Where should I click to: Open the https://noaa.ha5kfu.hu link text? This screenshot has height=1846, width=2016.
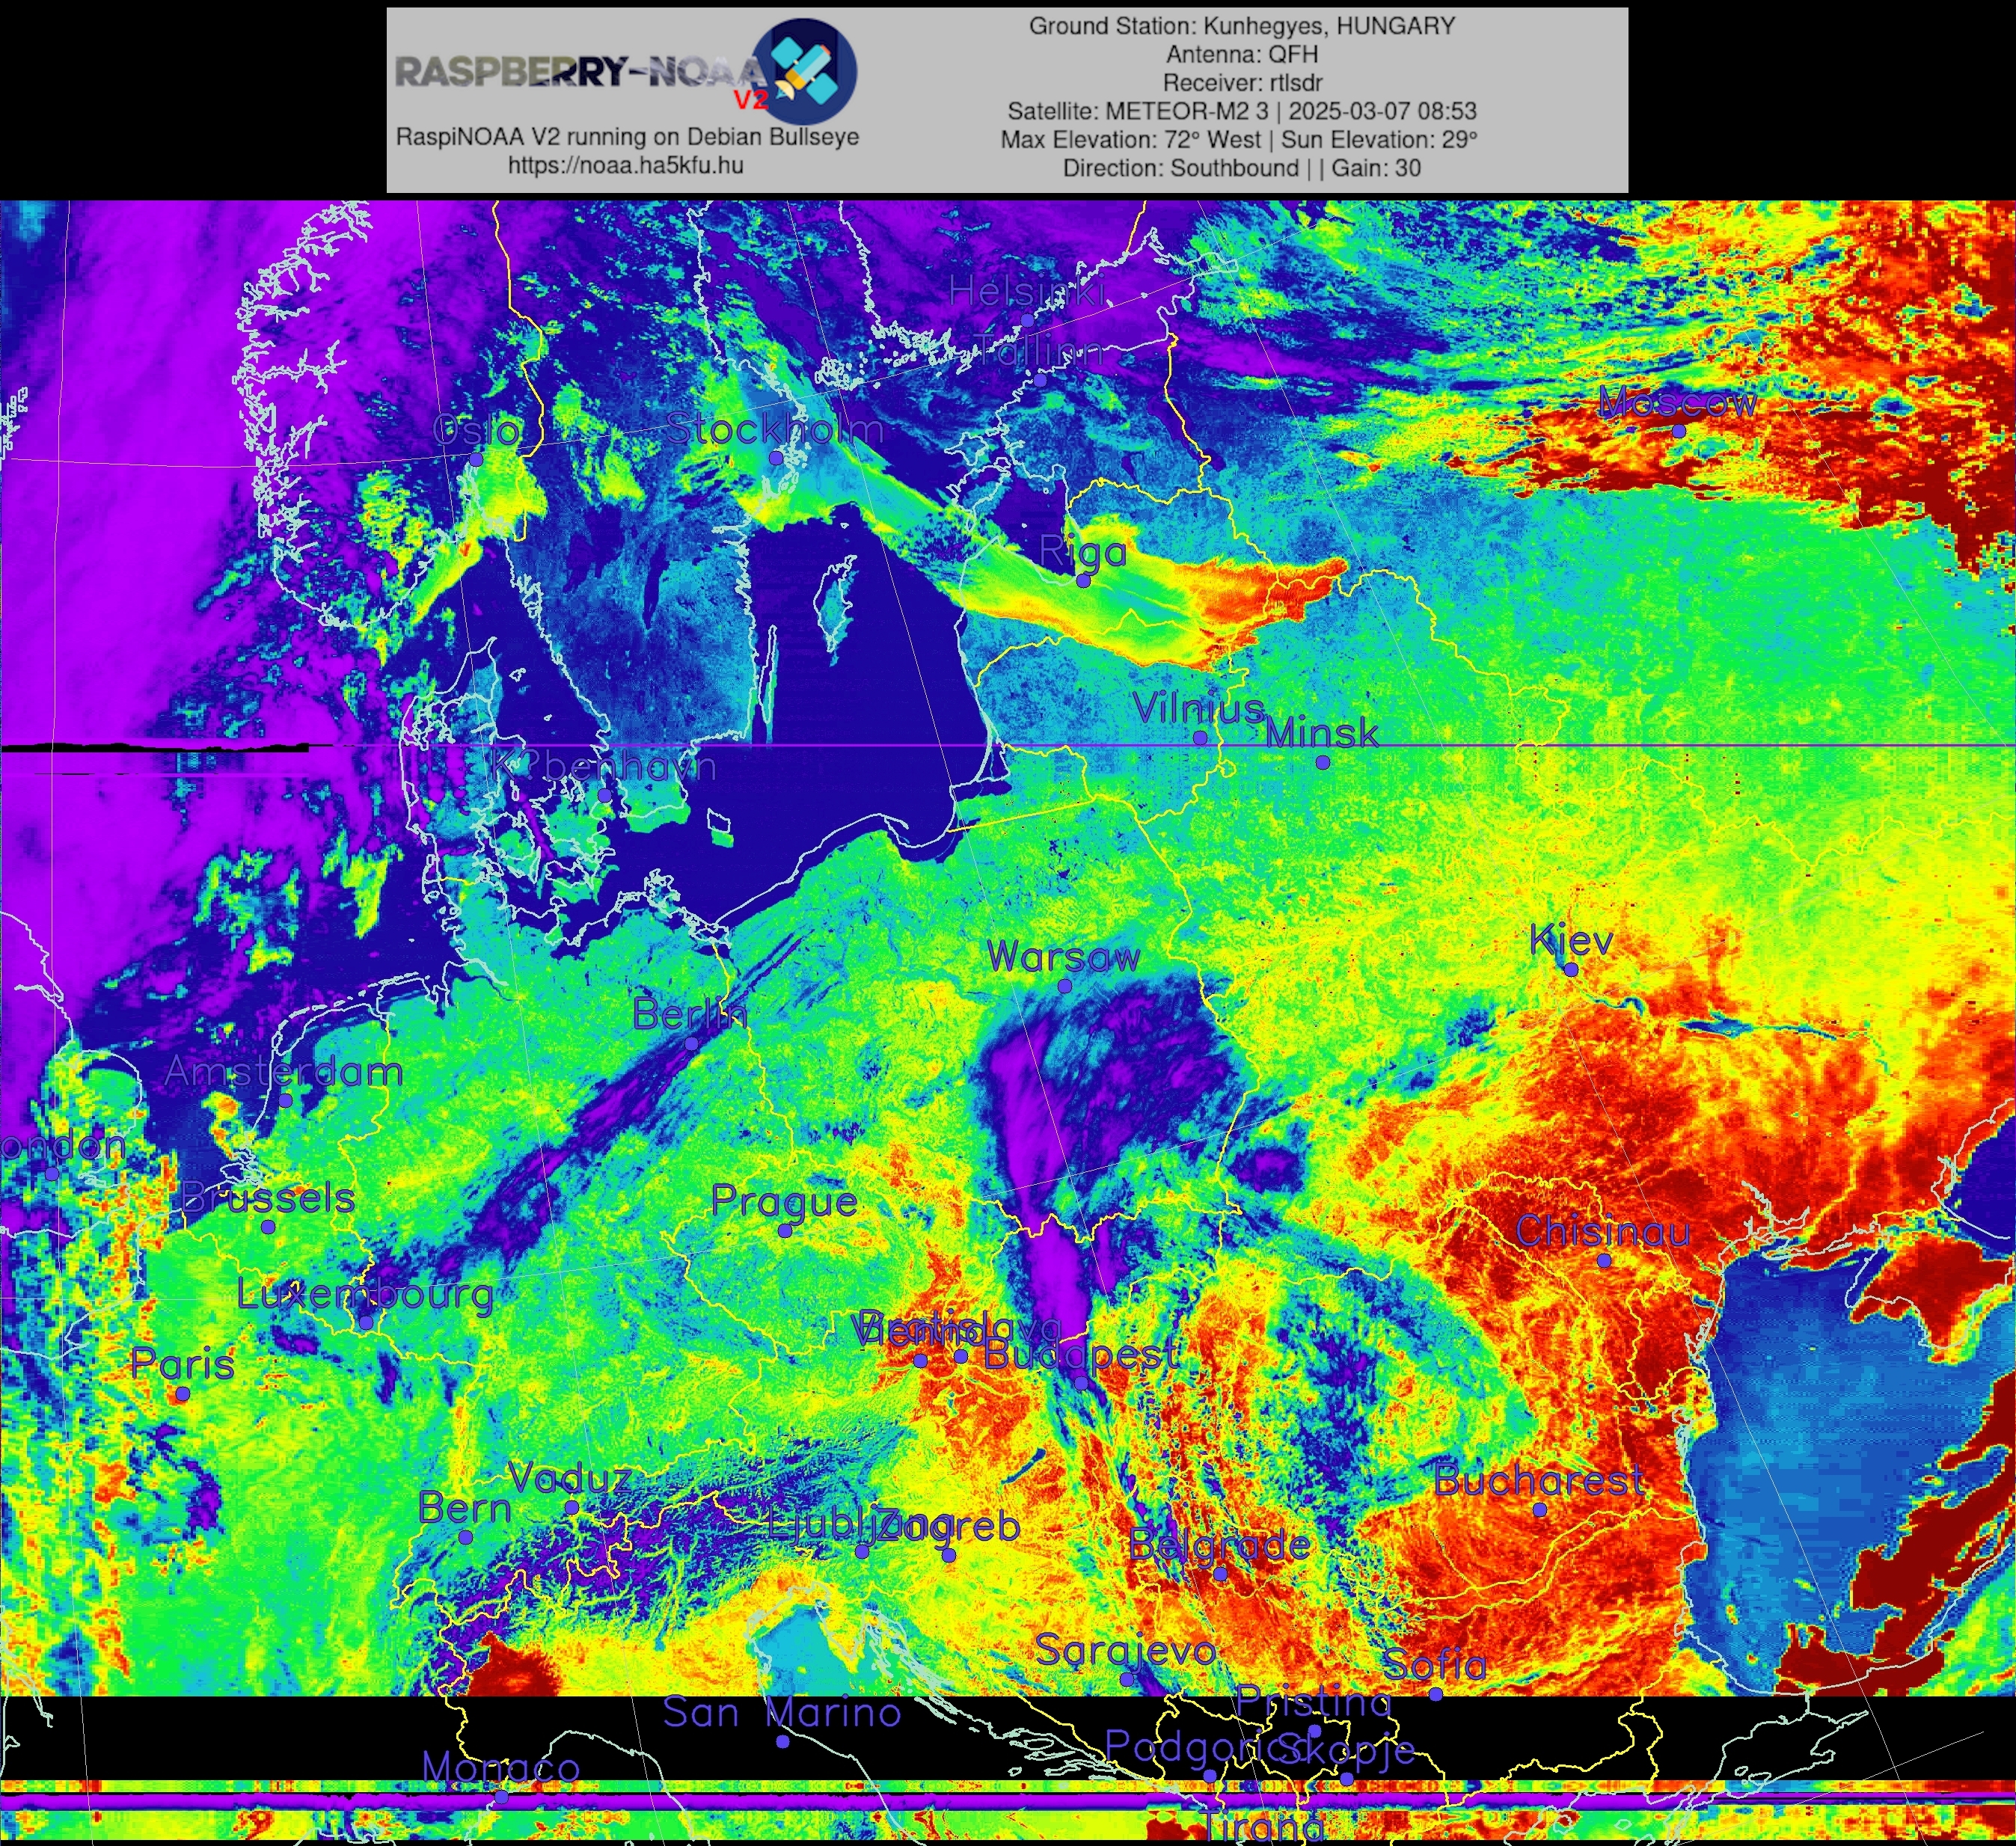pos(626,166)
